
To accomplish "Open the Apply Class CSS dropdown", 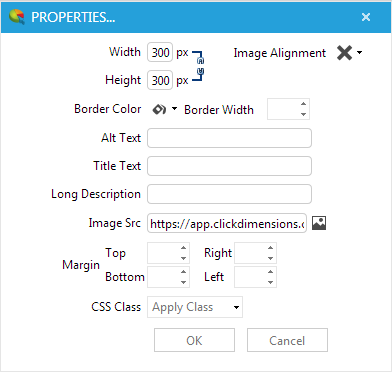I will 195,307.
